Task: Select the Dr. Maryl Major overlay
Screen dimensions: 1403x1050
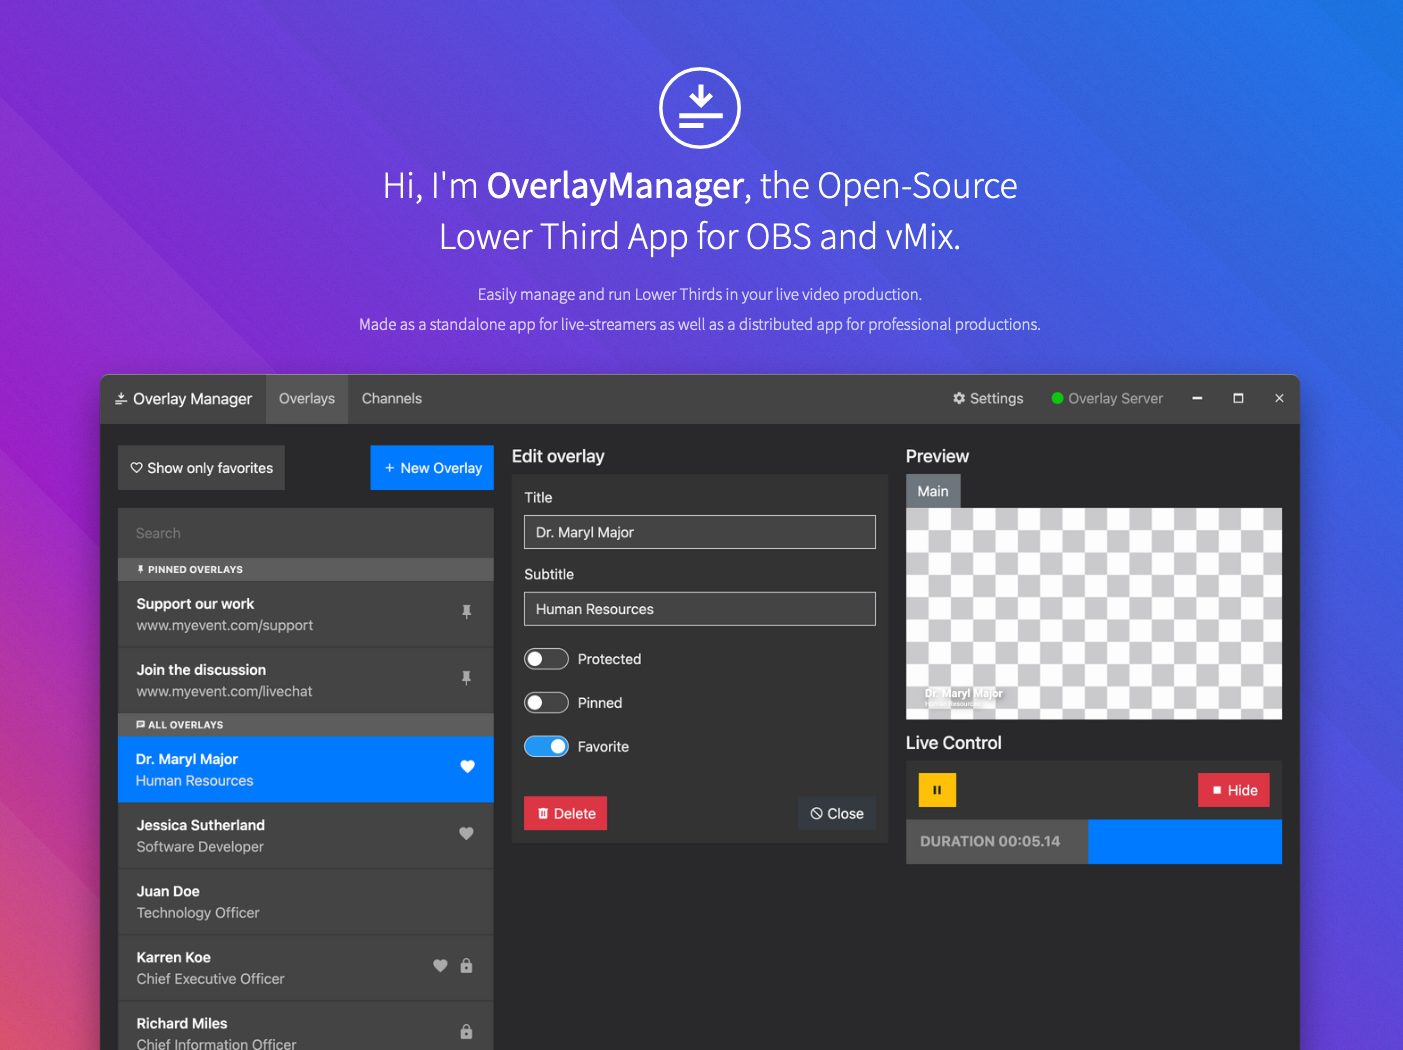Action: (306, 770)
